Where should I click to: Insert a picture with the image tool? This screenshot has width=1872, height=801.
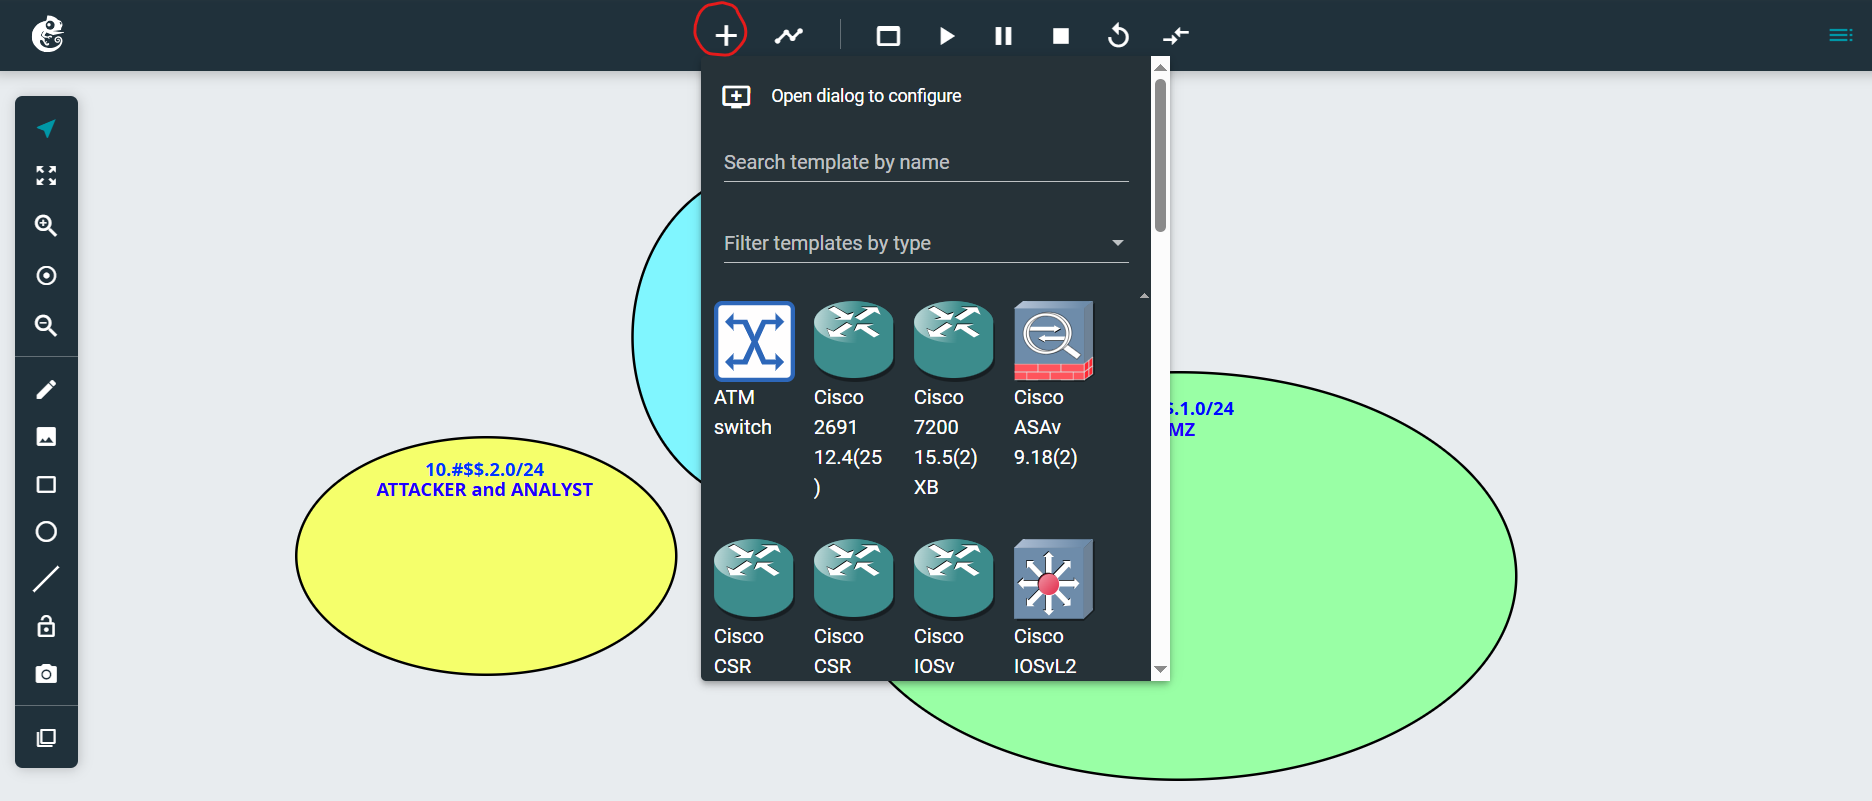(46, 436)
